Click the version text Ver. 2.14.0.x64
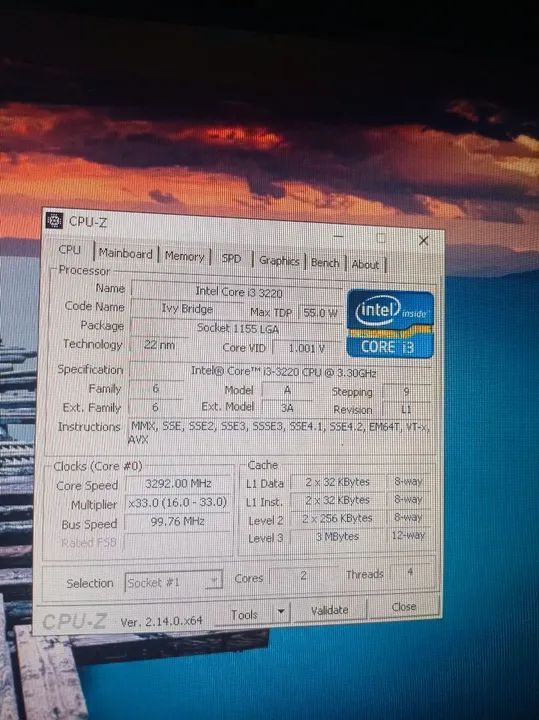This screenshot has width=539, height=720. tap(161, 621)
